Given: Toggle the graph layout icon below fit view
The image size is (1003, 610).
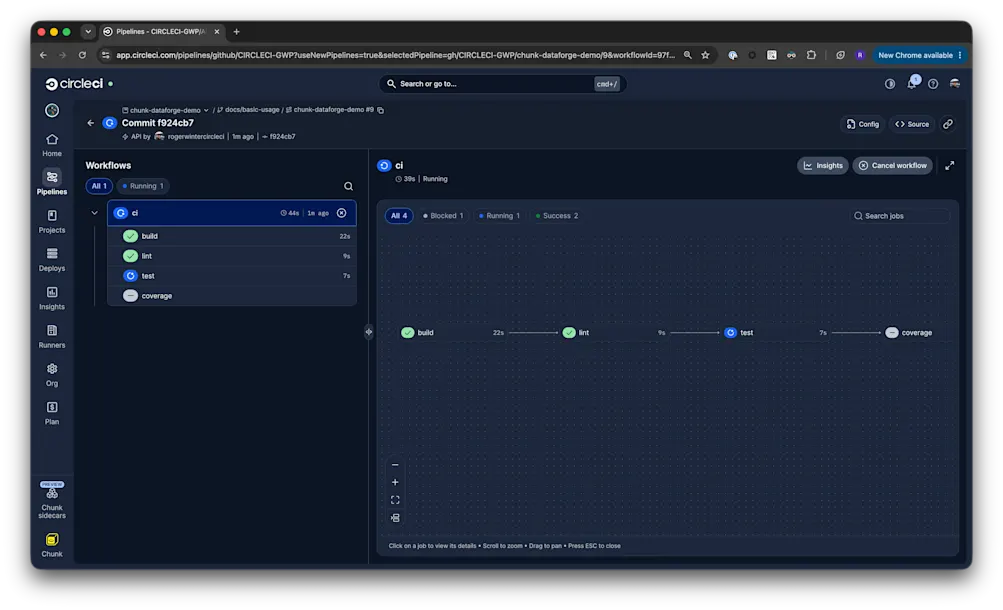Looking at the screenshot, I should [395, 518].
